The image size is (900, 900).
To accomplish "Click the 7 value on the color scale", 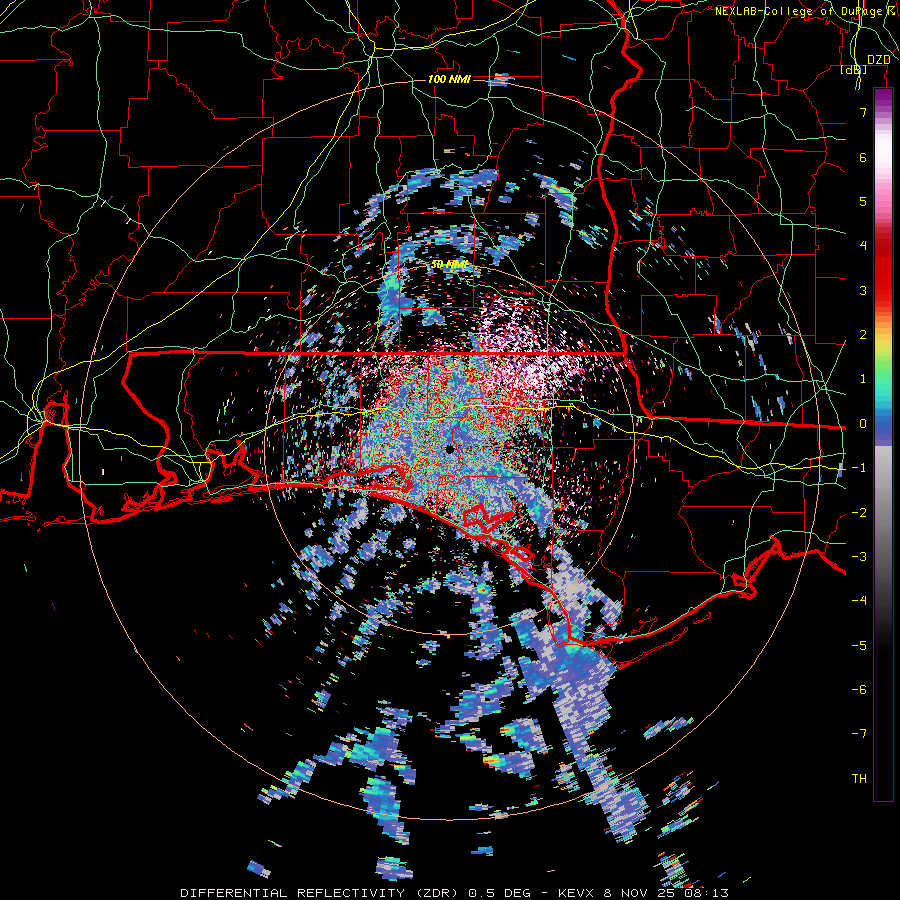I will tap(863, 112).
